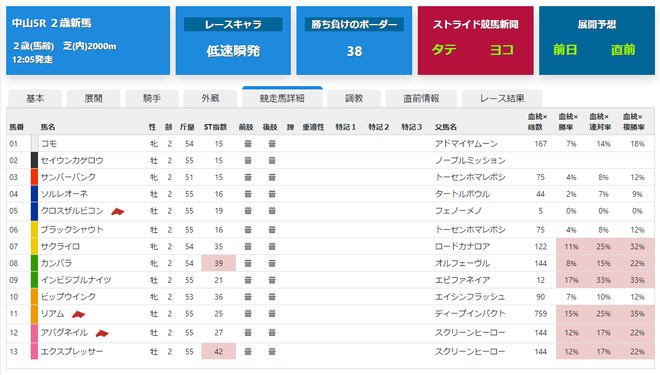This screenshot has height=375, width=660.
Task: Click the 勝ち負けのボーダー panel heading
Action: 354,24
